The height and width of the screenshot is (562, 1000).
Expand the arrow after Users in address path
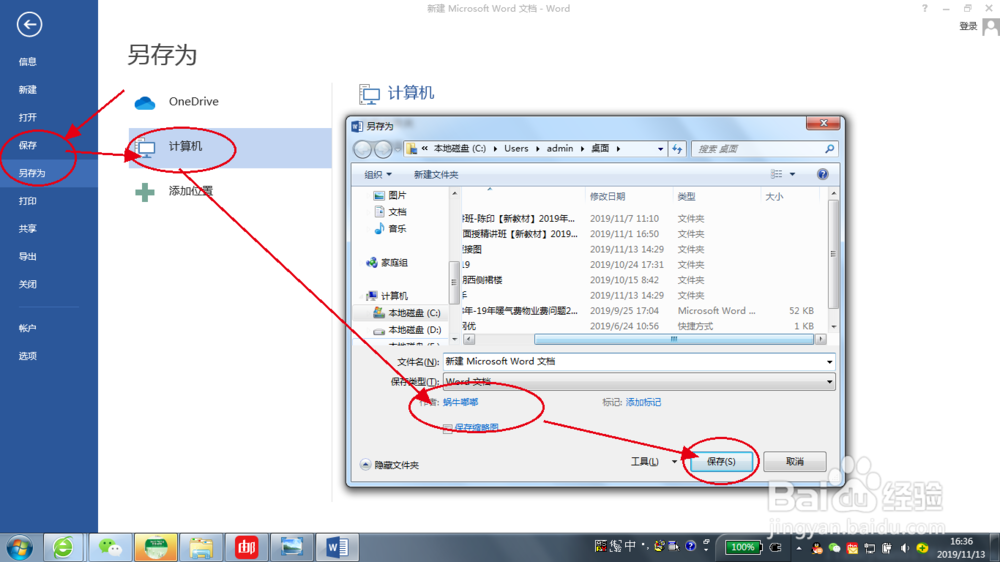coord(538,149)
